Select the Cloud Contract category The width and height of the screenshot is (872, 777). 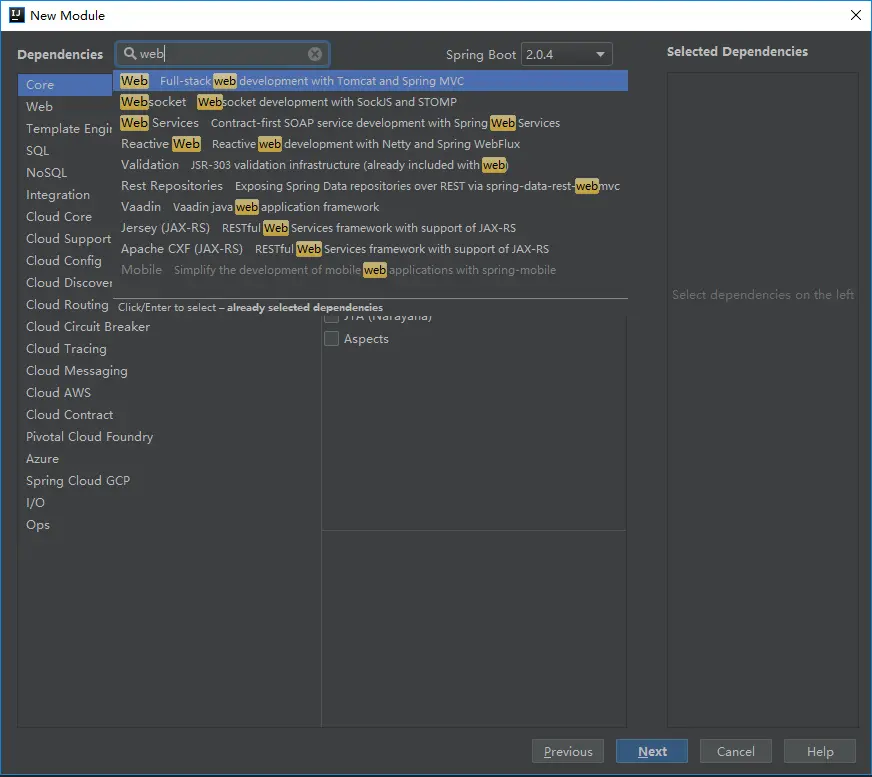click(x=169, y=415)
